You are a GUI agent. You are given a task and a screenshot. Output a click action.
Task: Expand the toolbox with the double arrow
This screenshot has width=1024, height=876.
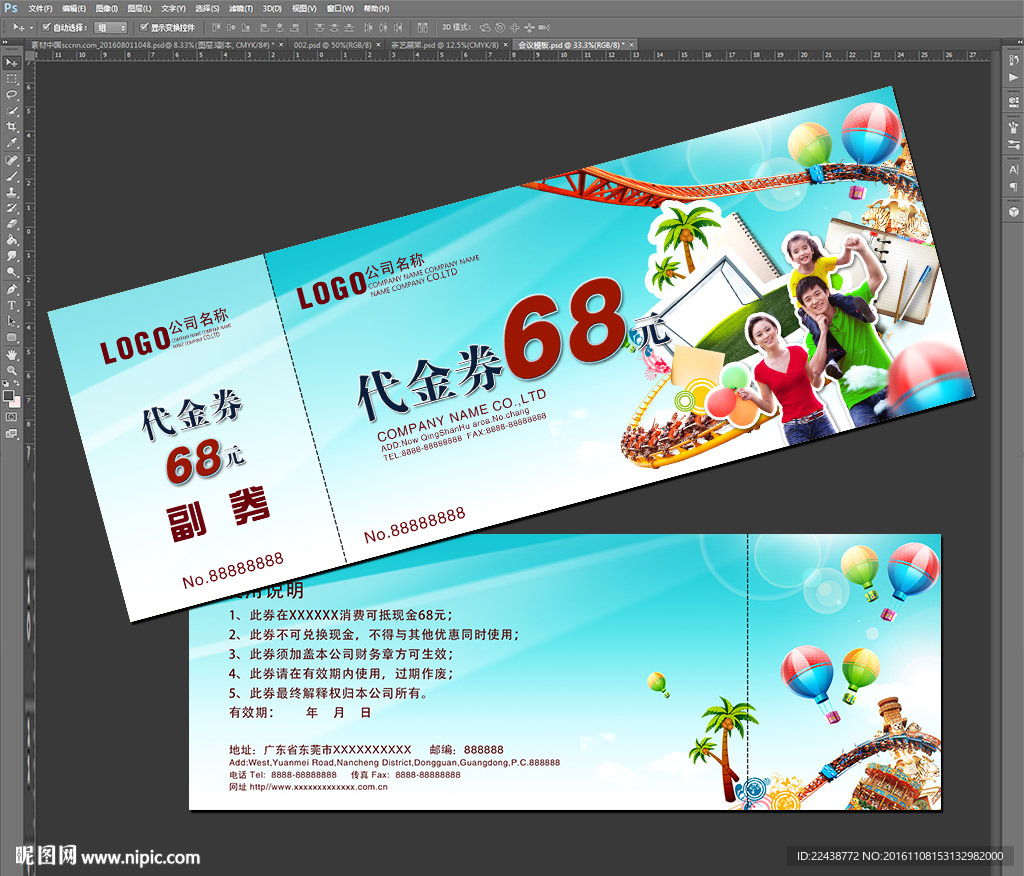(5, 42)
